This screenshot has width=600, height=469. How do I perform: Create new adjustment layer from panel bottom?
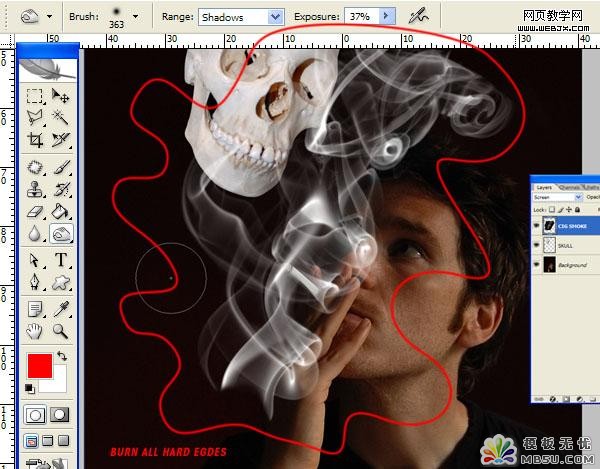pyautogui.click(x=579, y=399)
